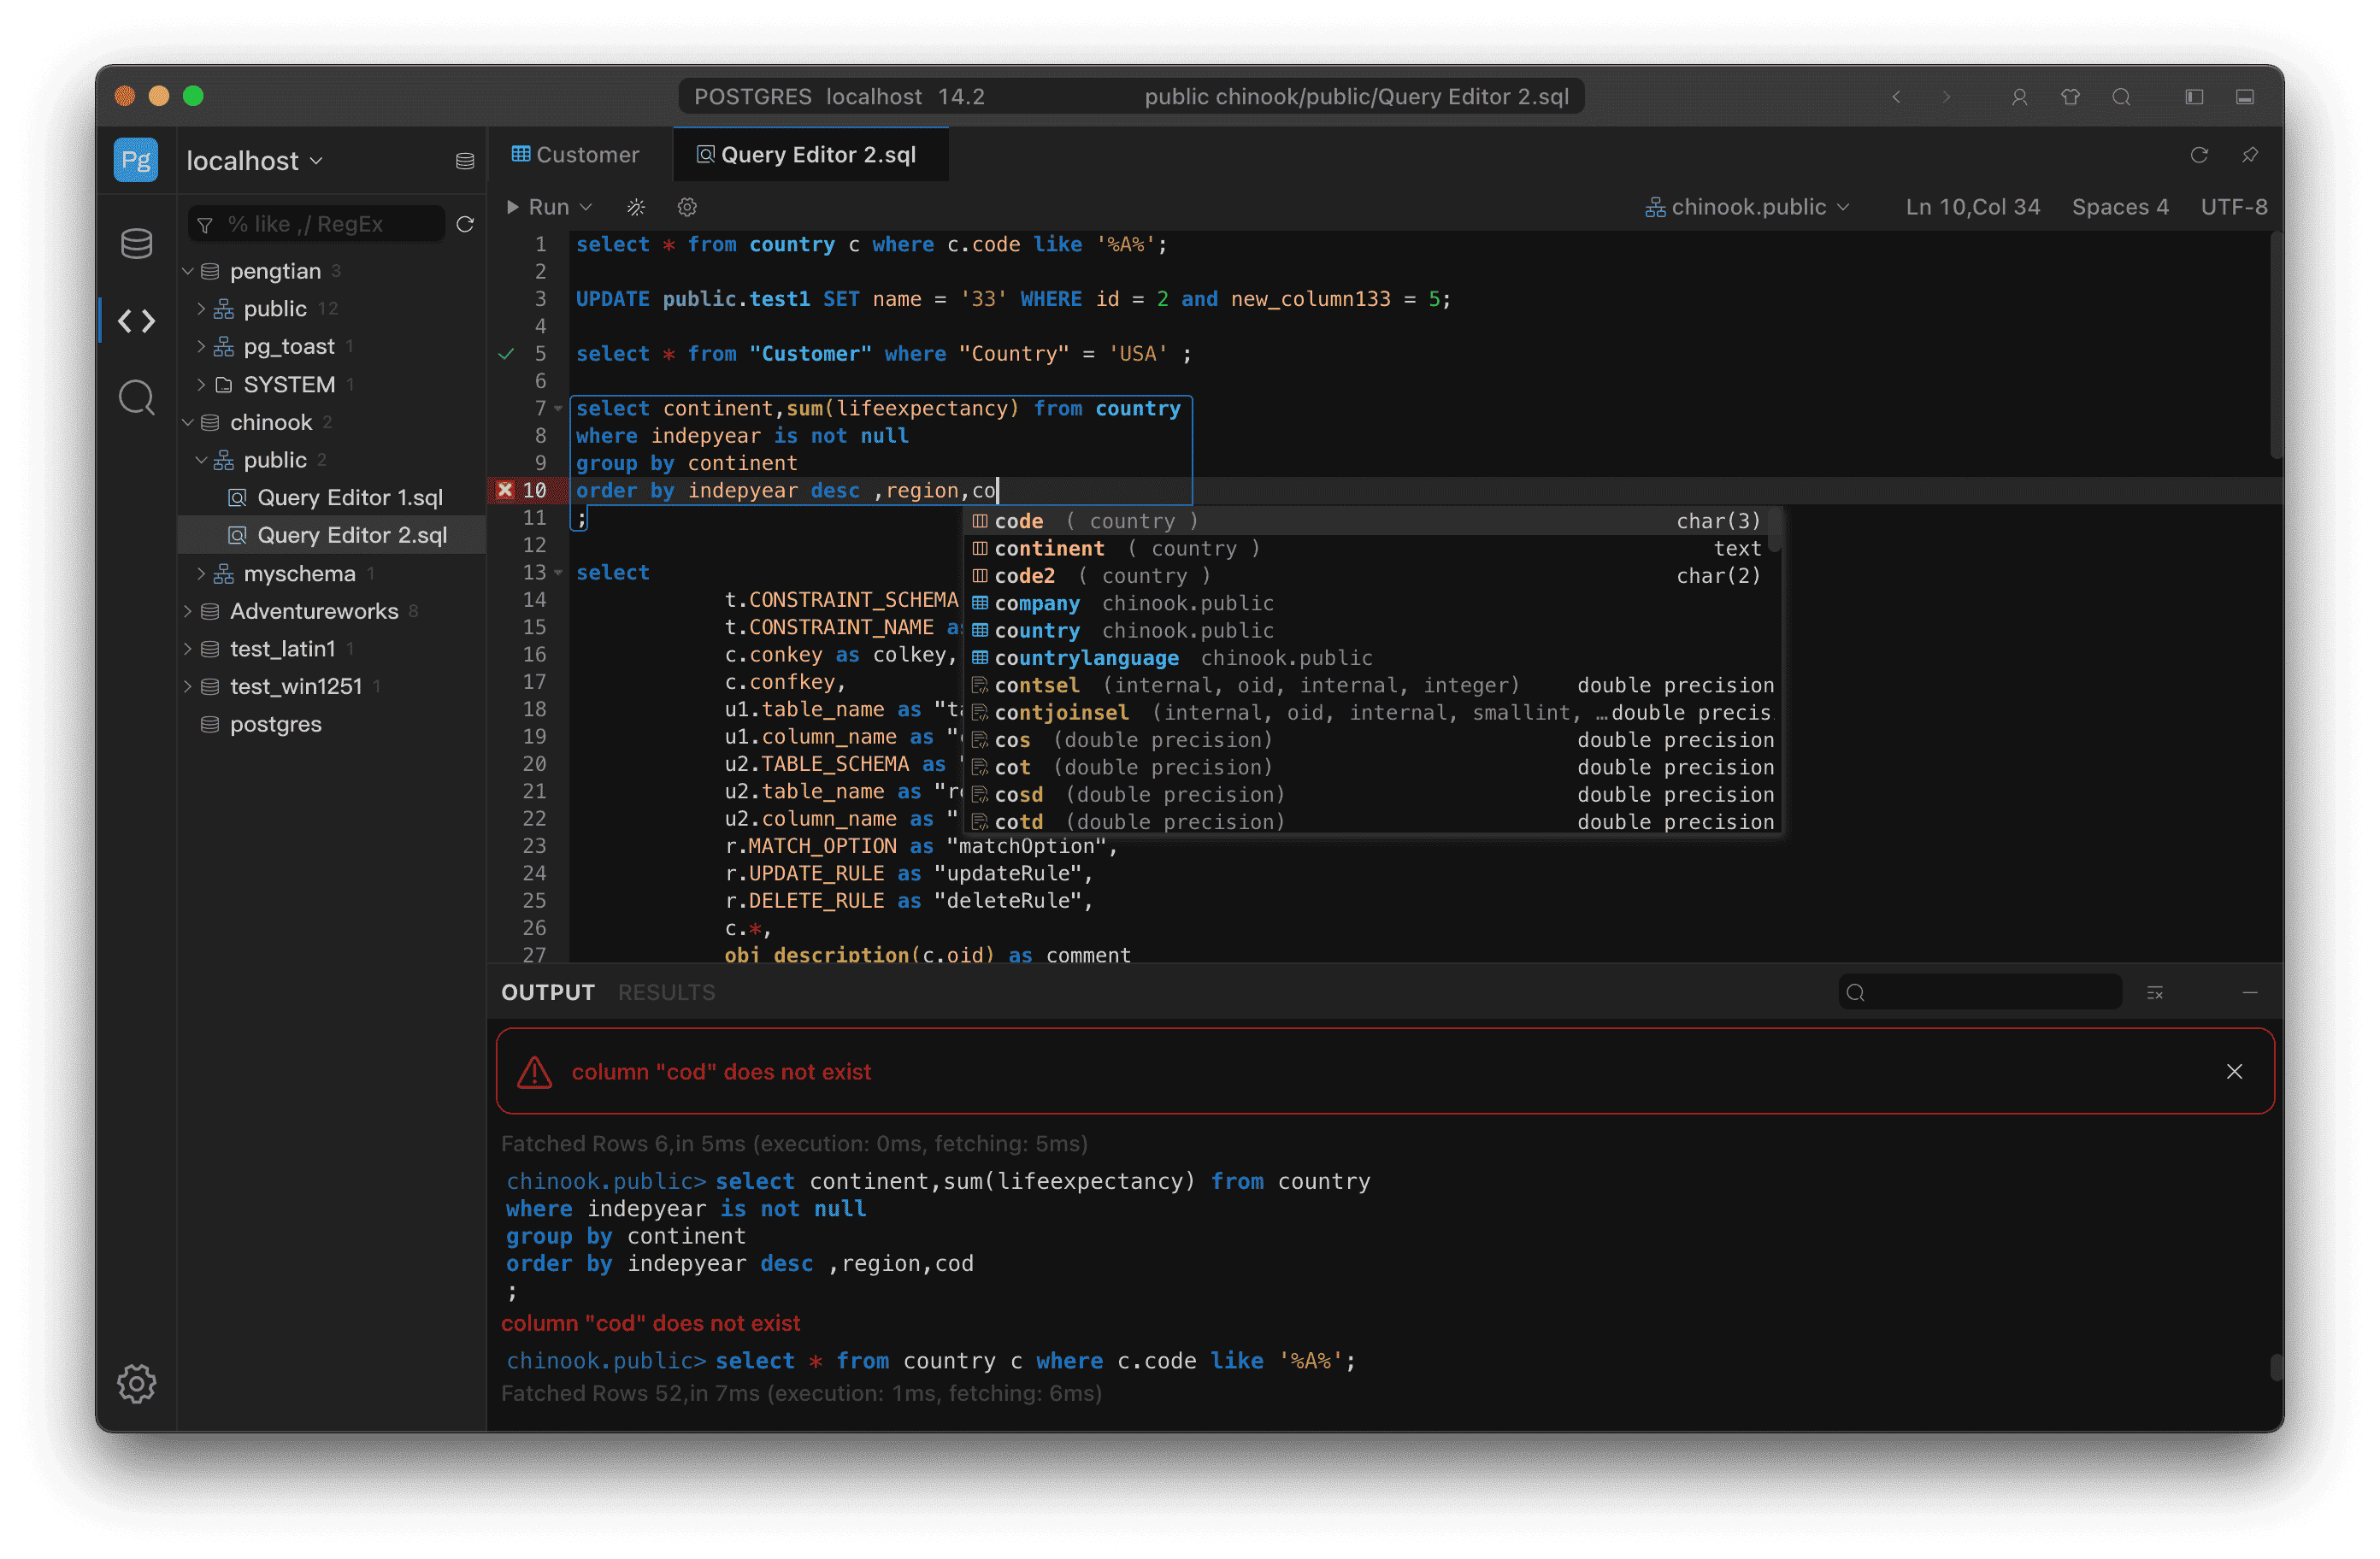
Task: Open app settings via bottom-left gear icon
Action: (136, 1384)
